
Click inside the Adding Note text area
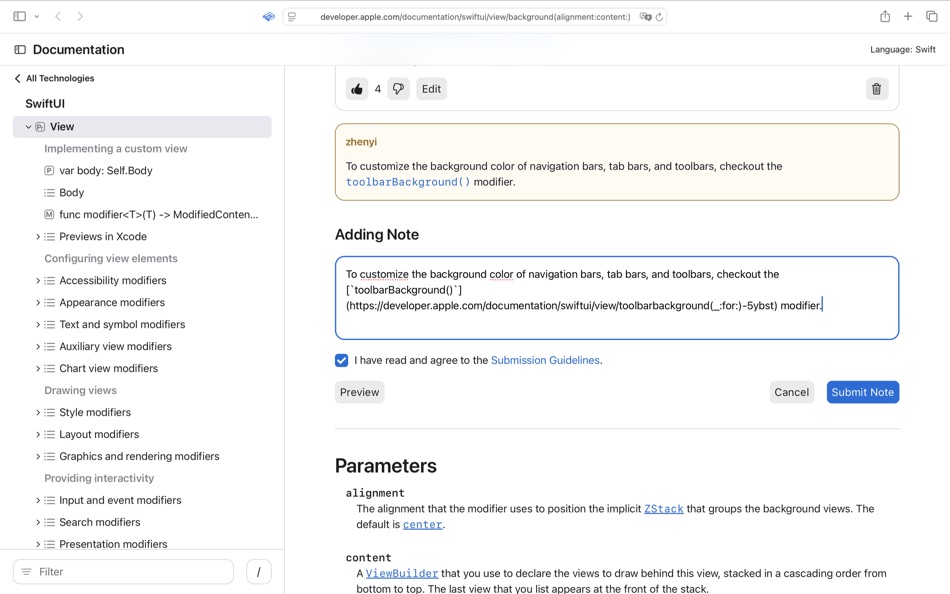coord(617,298)
